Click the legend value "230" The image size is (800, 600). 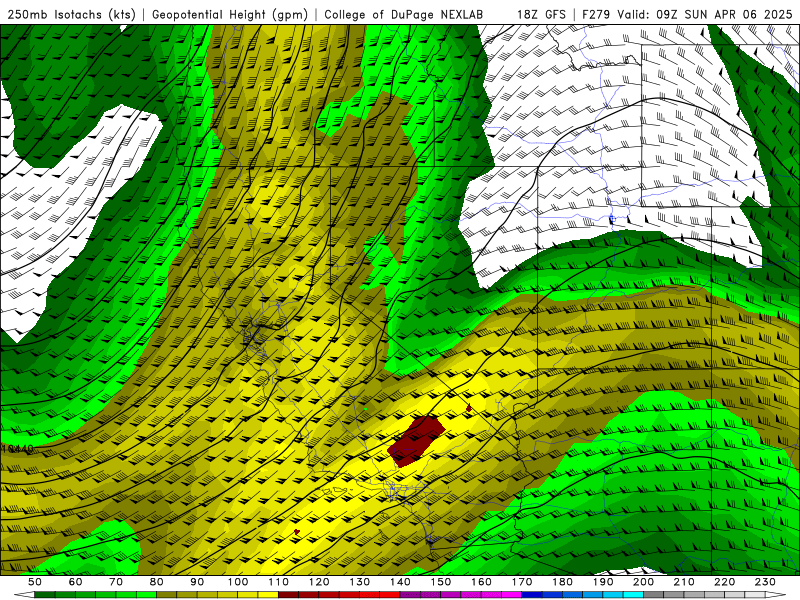[766, 582]
